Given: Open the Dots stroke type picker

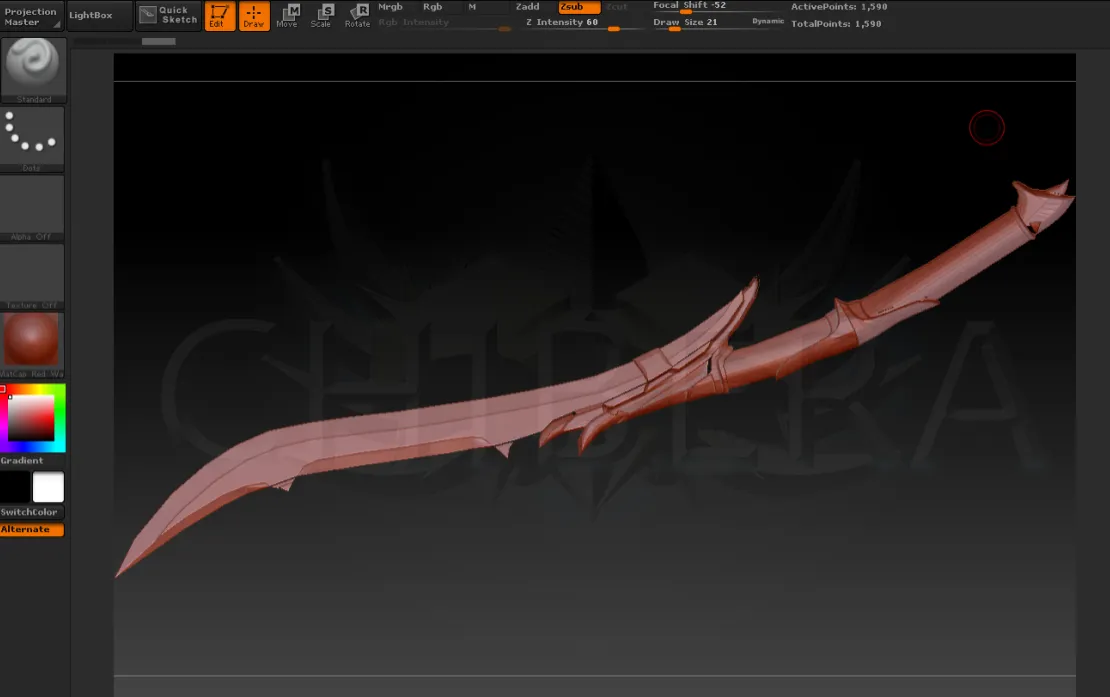Looking at the screenshot, I should [x=32, y=137].
